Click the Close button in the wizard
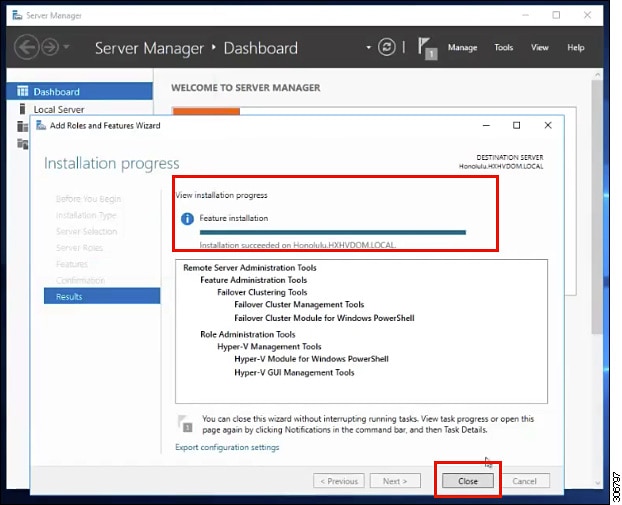This screenshot has width=622, height=505. 468,481
